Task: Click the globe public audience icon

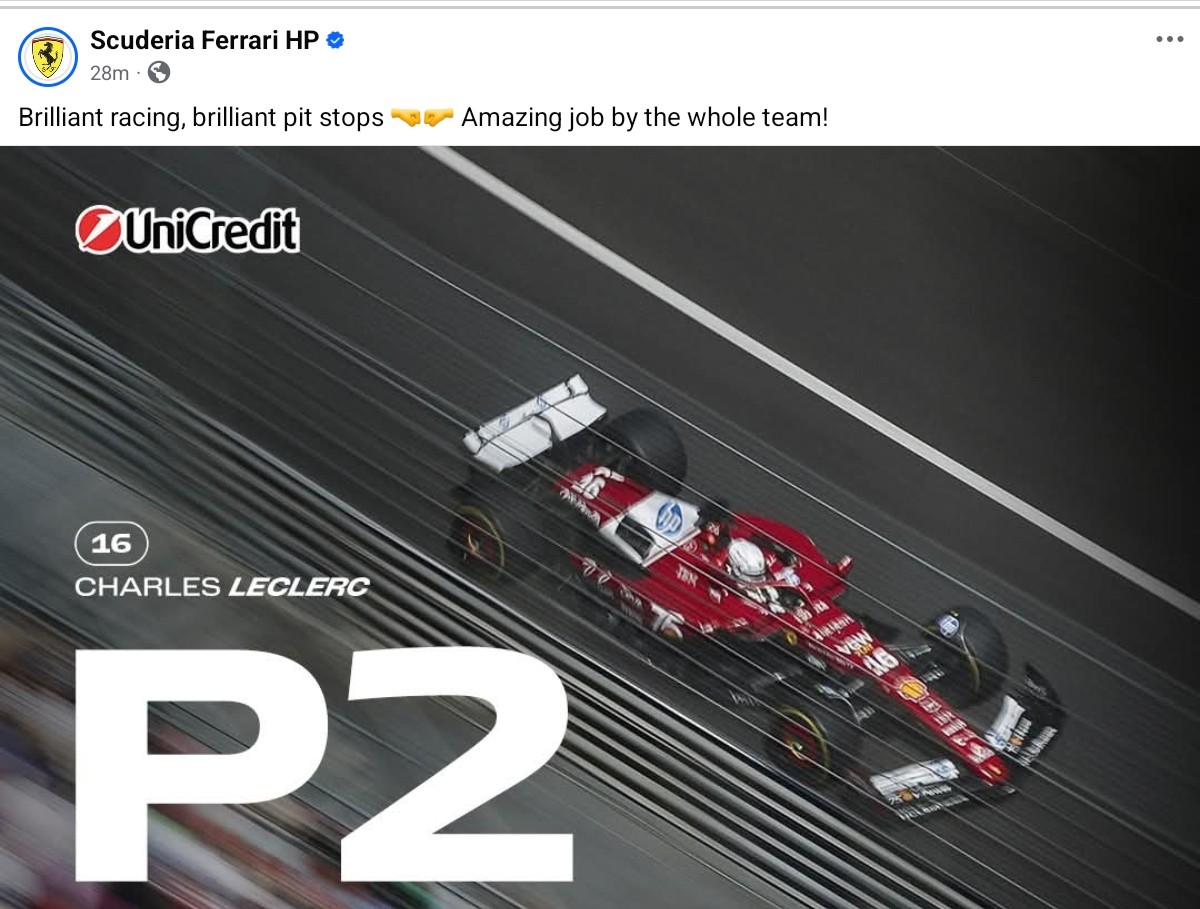Action: tap(159, 72)
